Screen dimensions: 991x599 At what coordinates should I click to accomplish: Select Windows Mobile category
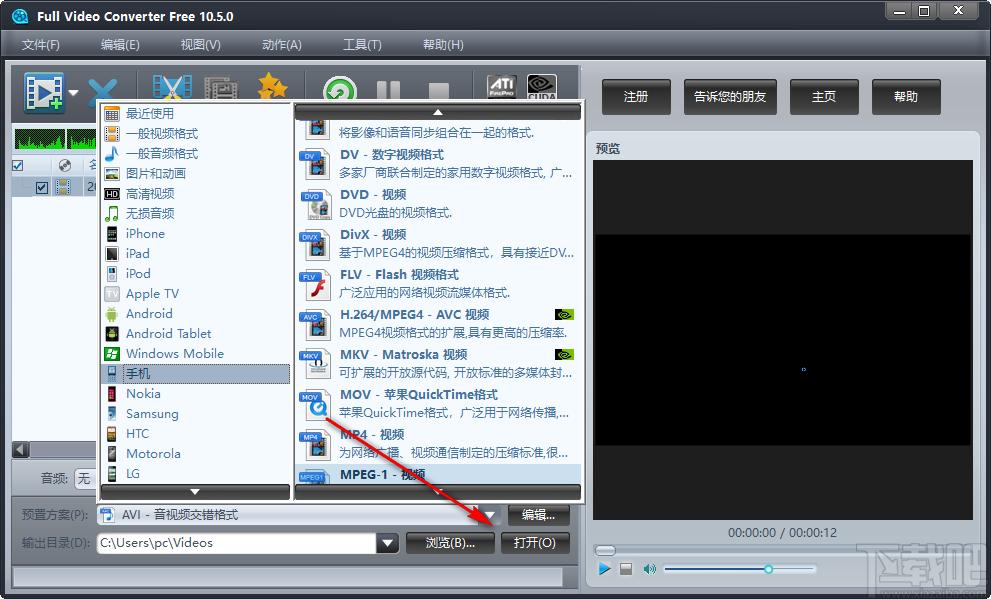195,354
